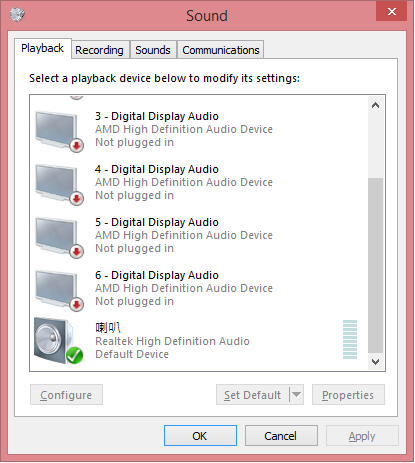This screenshot has width=415, height=463.
Task: Click the device list scrollbar thumb
Action: click(x=375, y=265)
